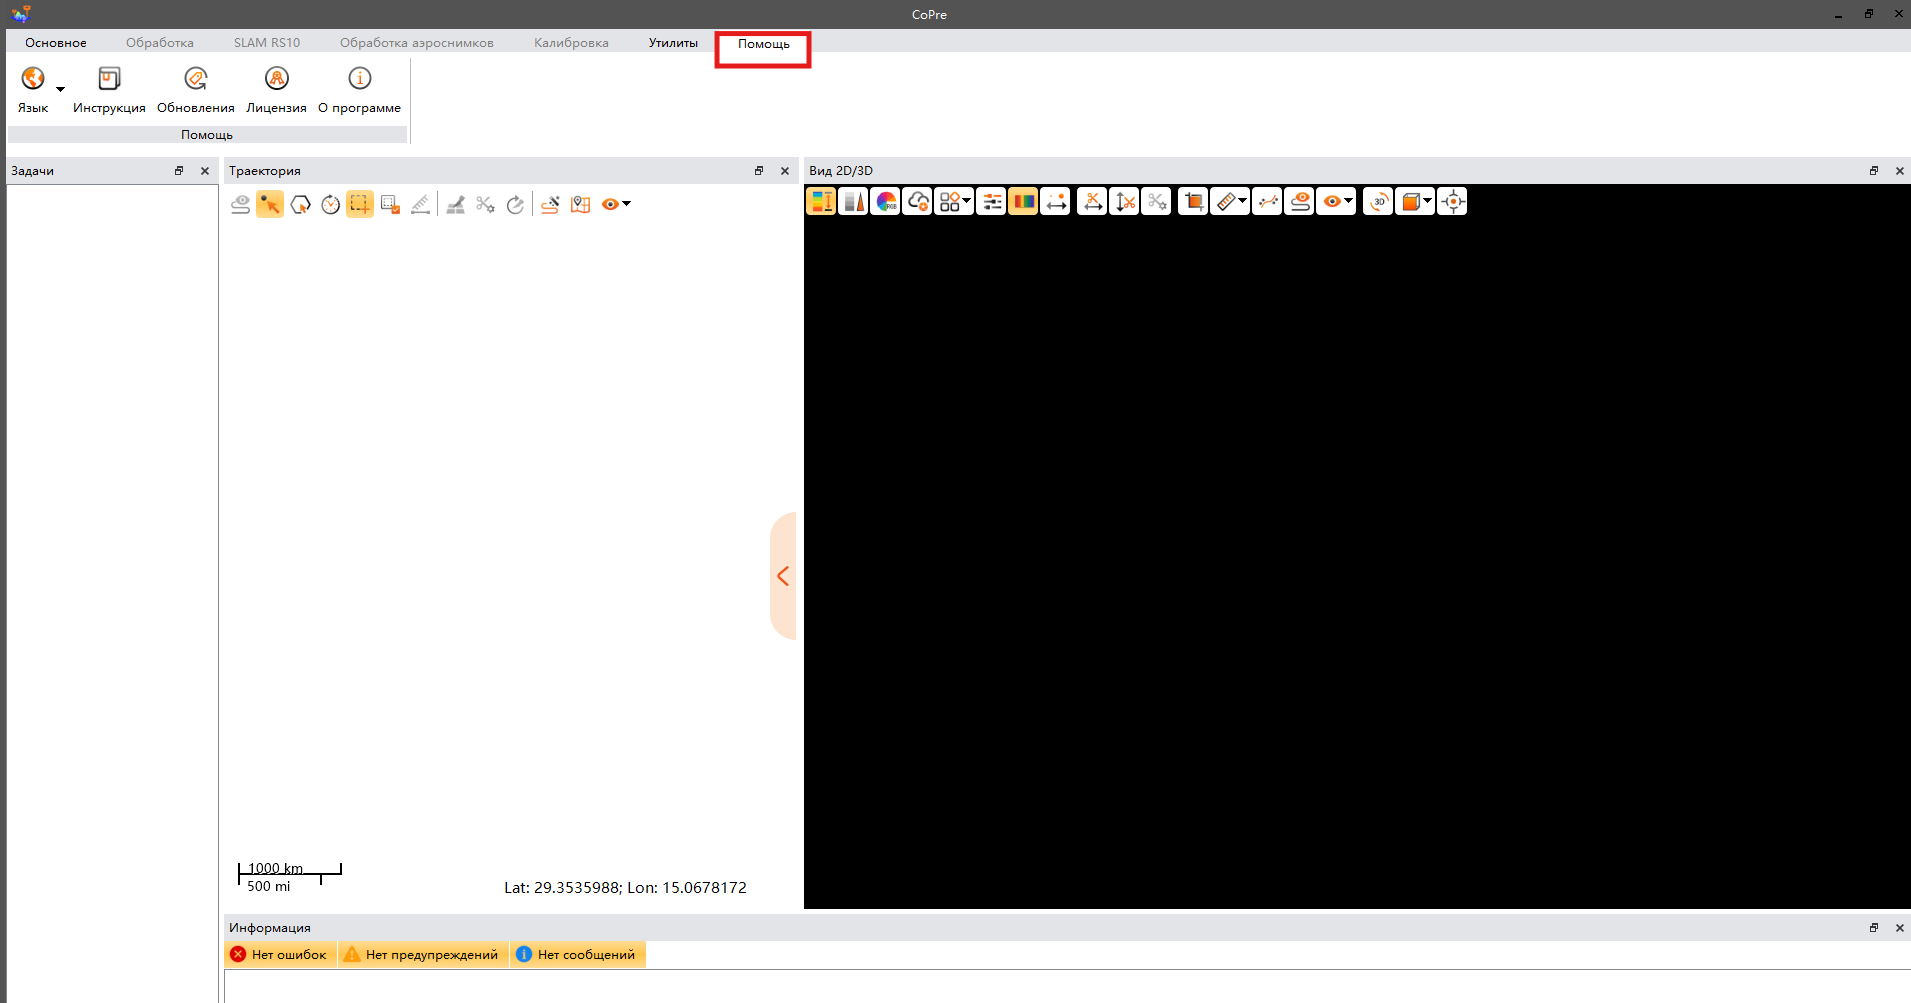1911x1003 pixels.
Task: Open the Утилиты tab
Action: tap(673, 43)
